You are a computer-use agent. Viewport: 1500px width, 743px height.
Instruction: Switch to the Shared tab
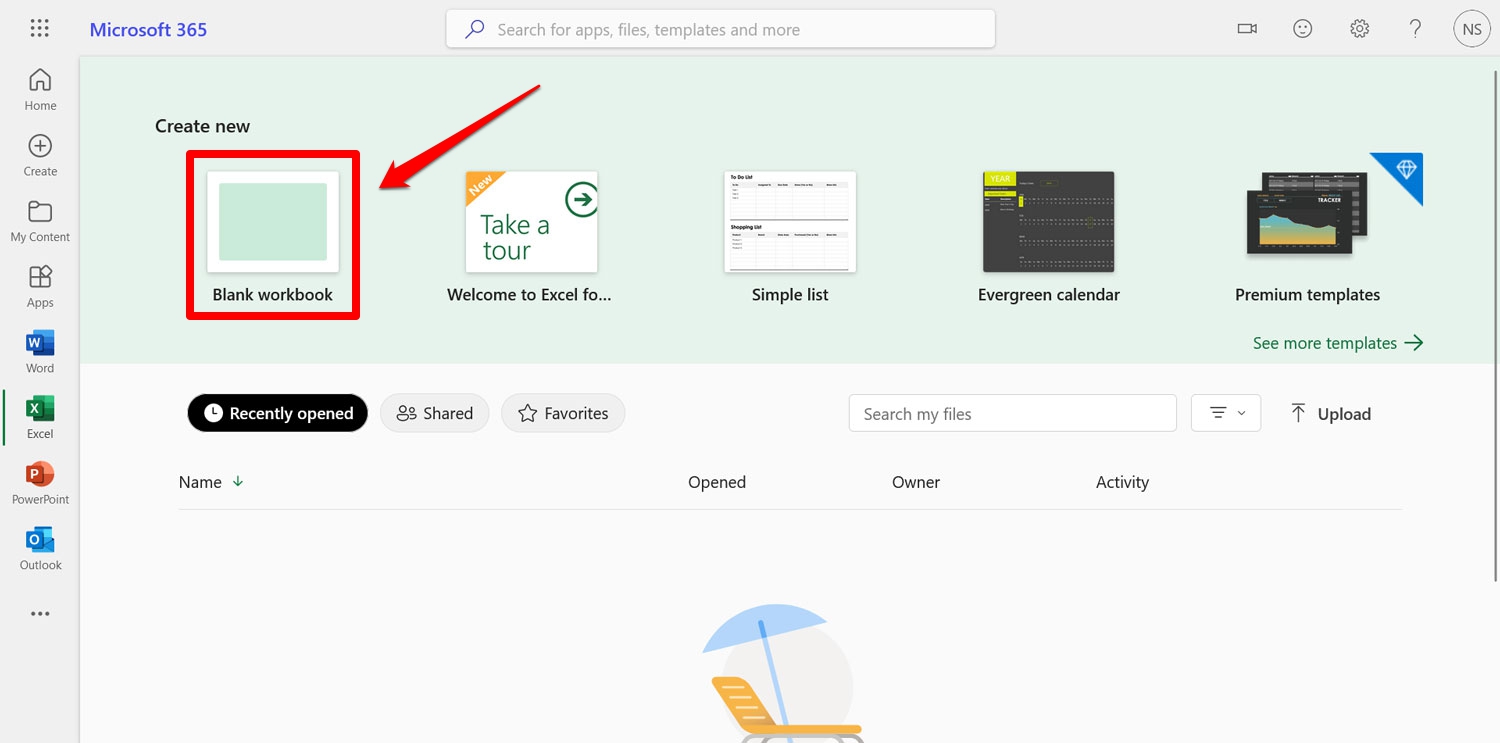434,413
